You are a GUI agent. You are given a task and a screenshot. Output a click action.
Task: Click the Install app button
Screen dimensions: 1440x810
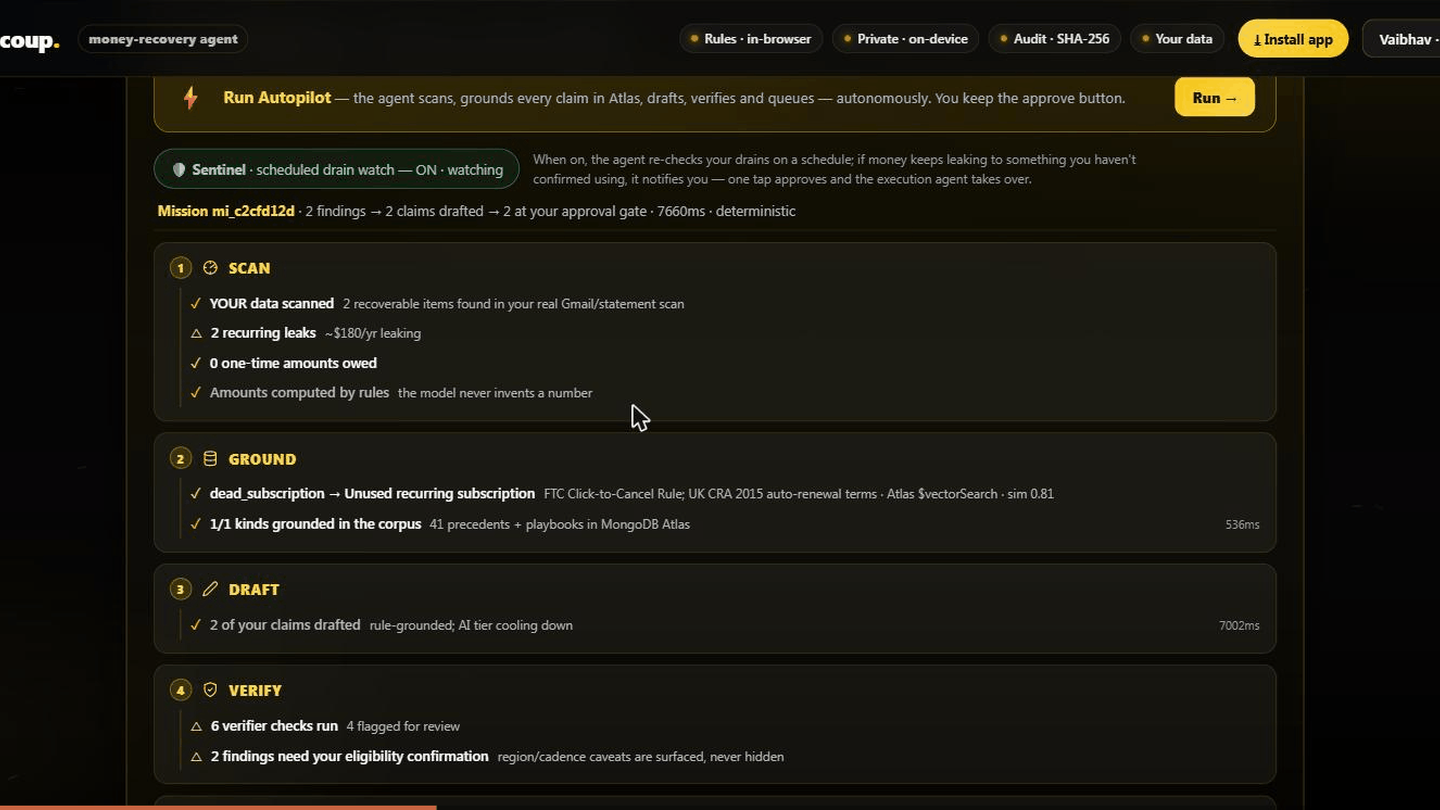pyautogui.click(x=1293, y=39)
